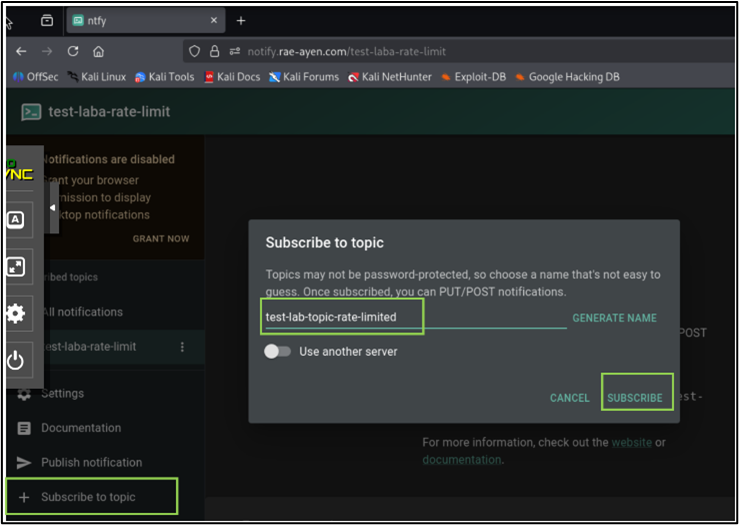Viewport: 739px width, 525px height.
Task: Click the topic name input field
Action: tap(416, 317)
